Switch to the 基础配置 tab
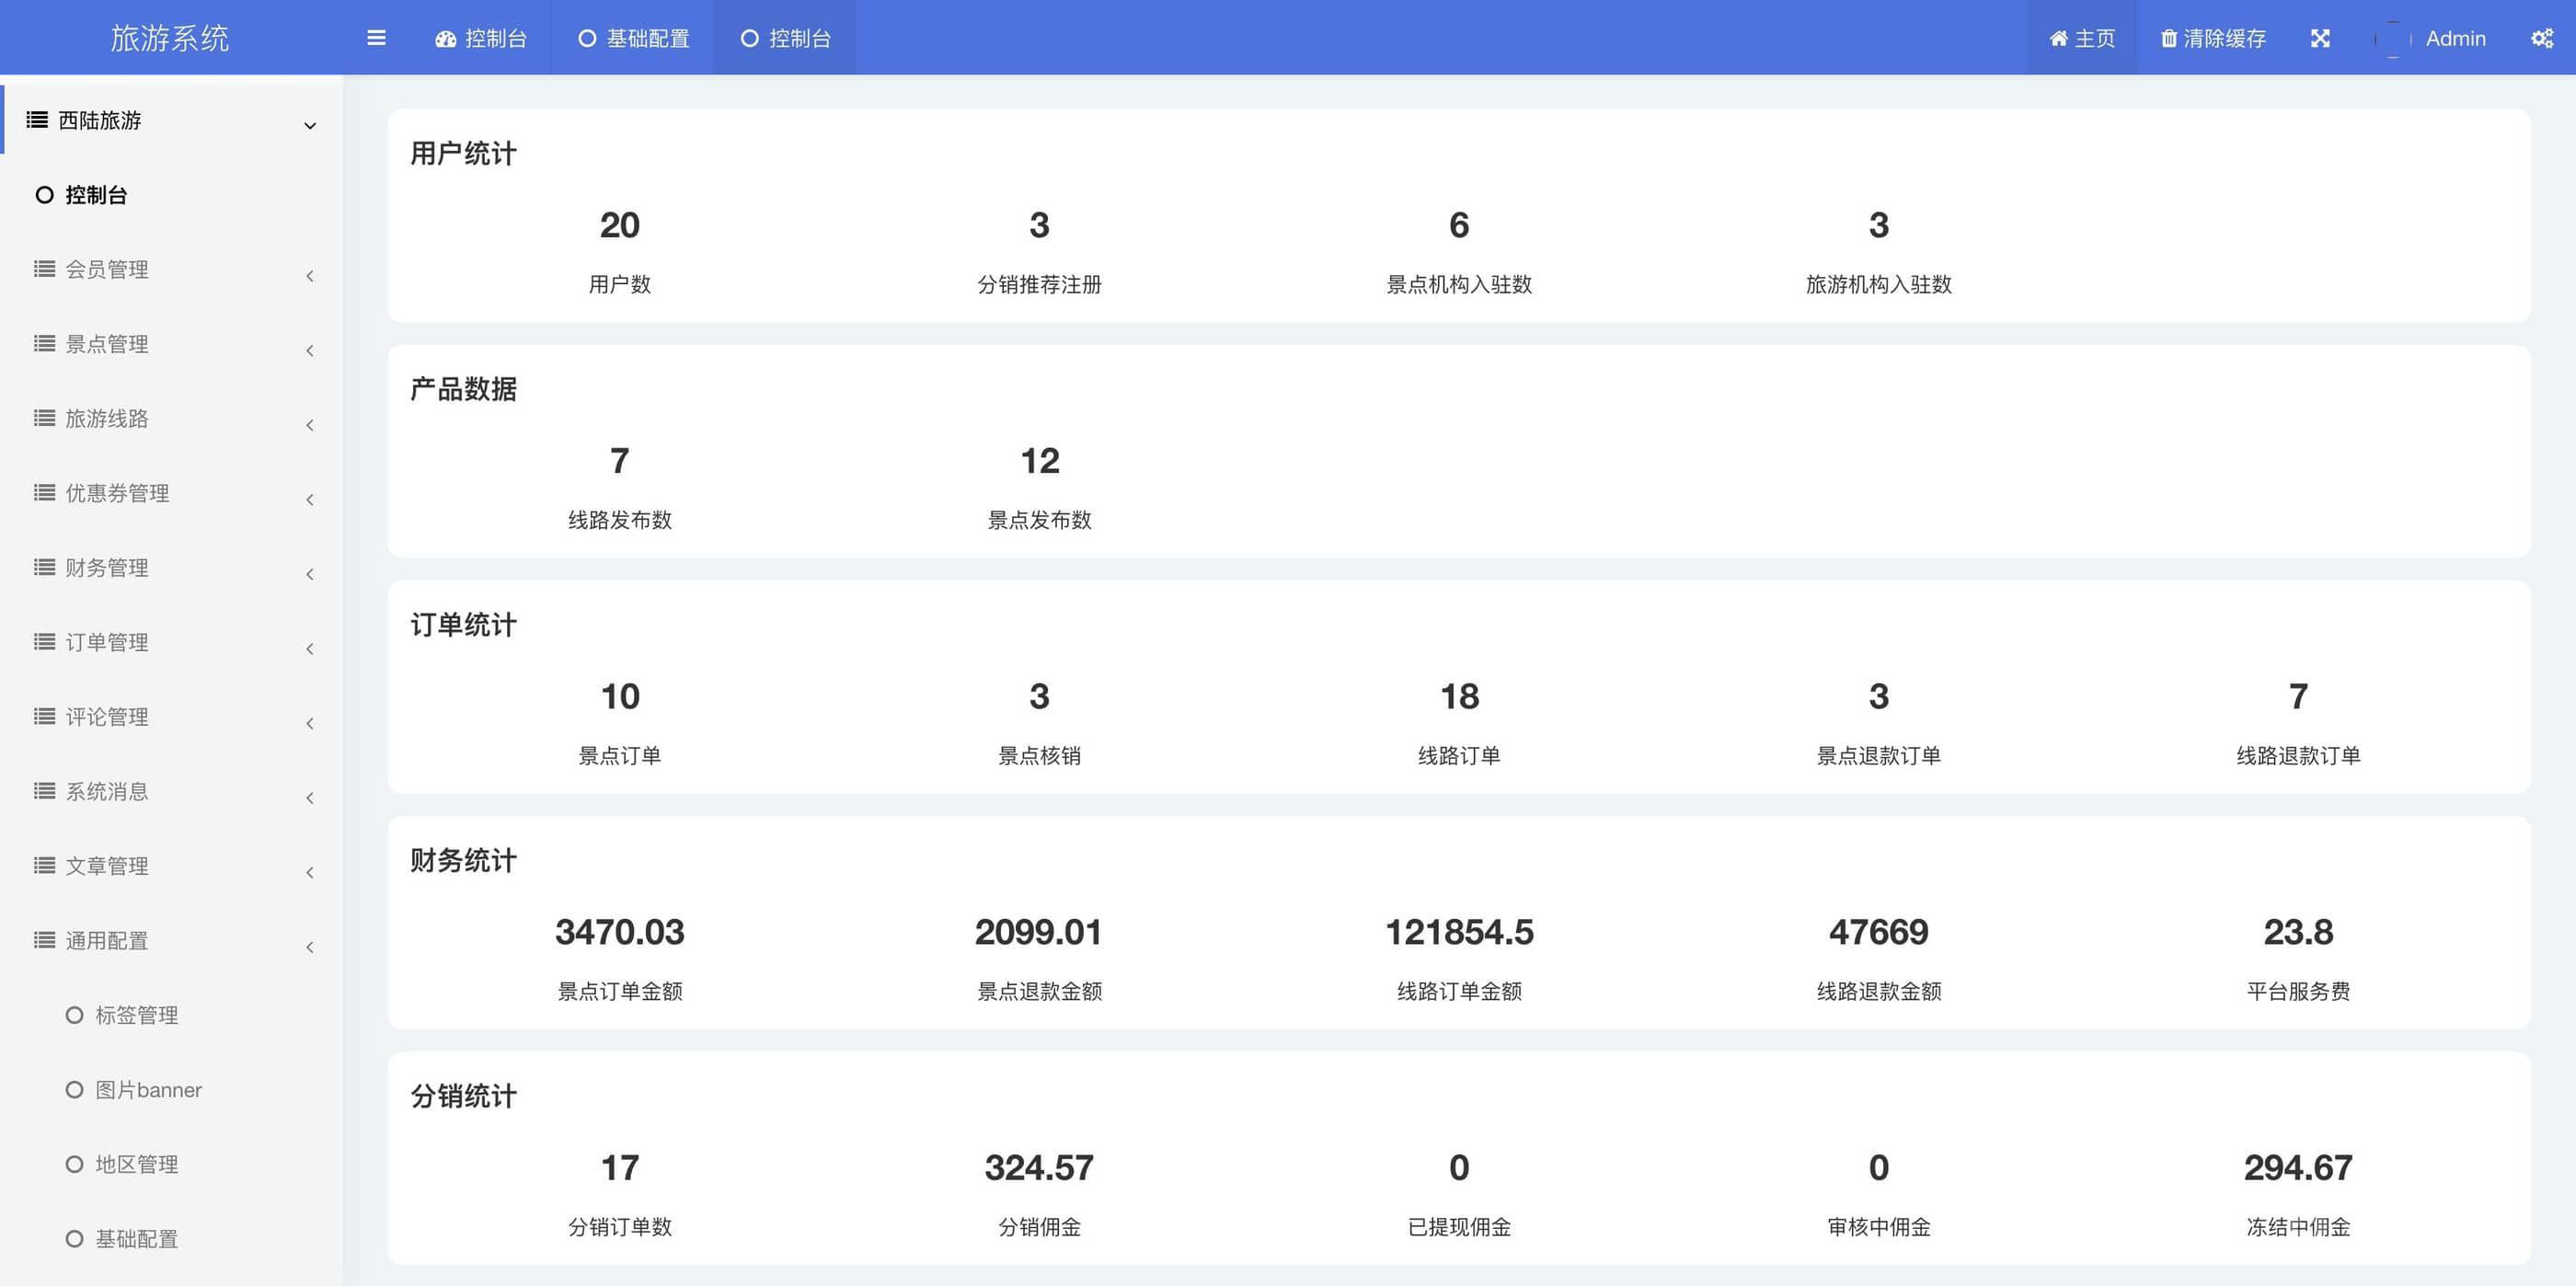This screenshot has width=2576, height=1286. tap(634, 38)
